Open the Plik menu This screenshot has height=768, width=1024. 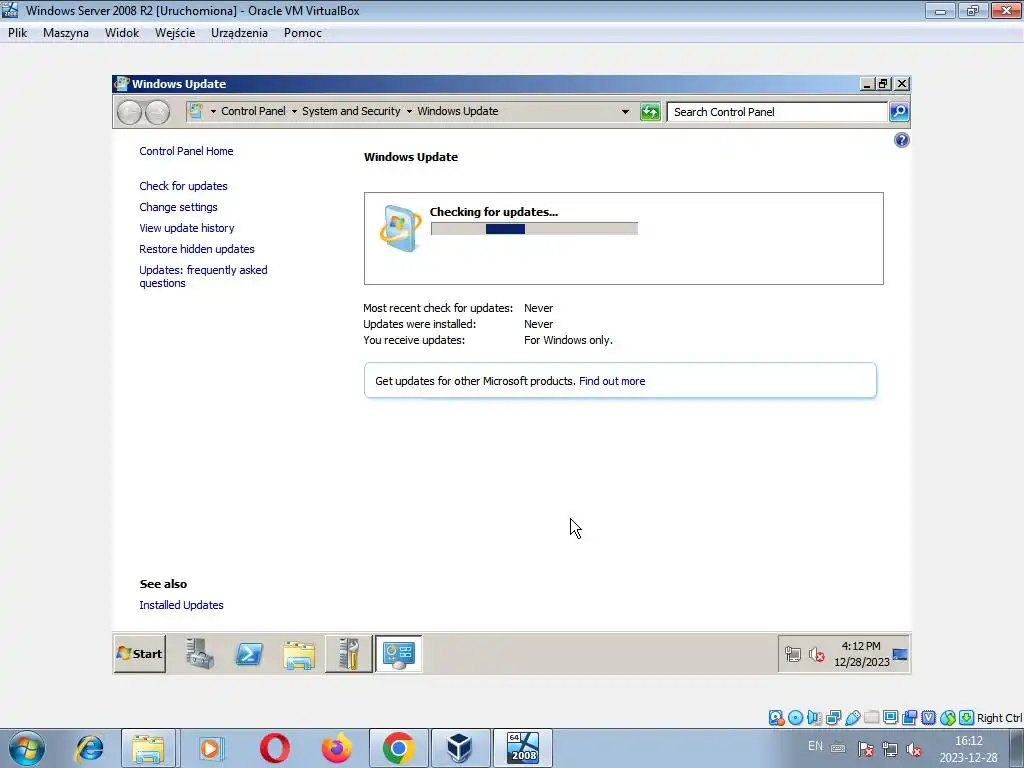pos(18,33)
